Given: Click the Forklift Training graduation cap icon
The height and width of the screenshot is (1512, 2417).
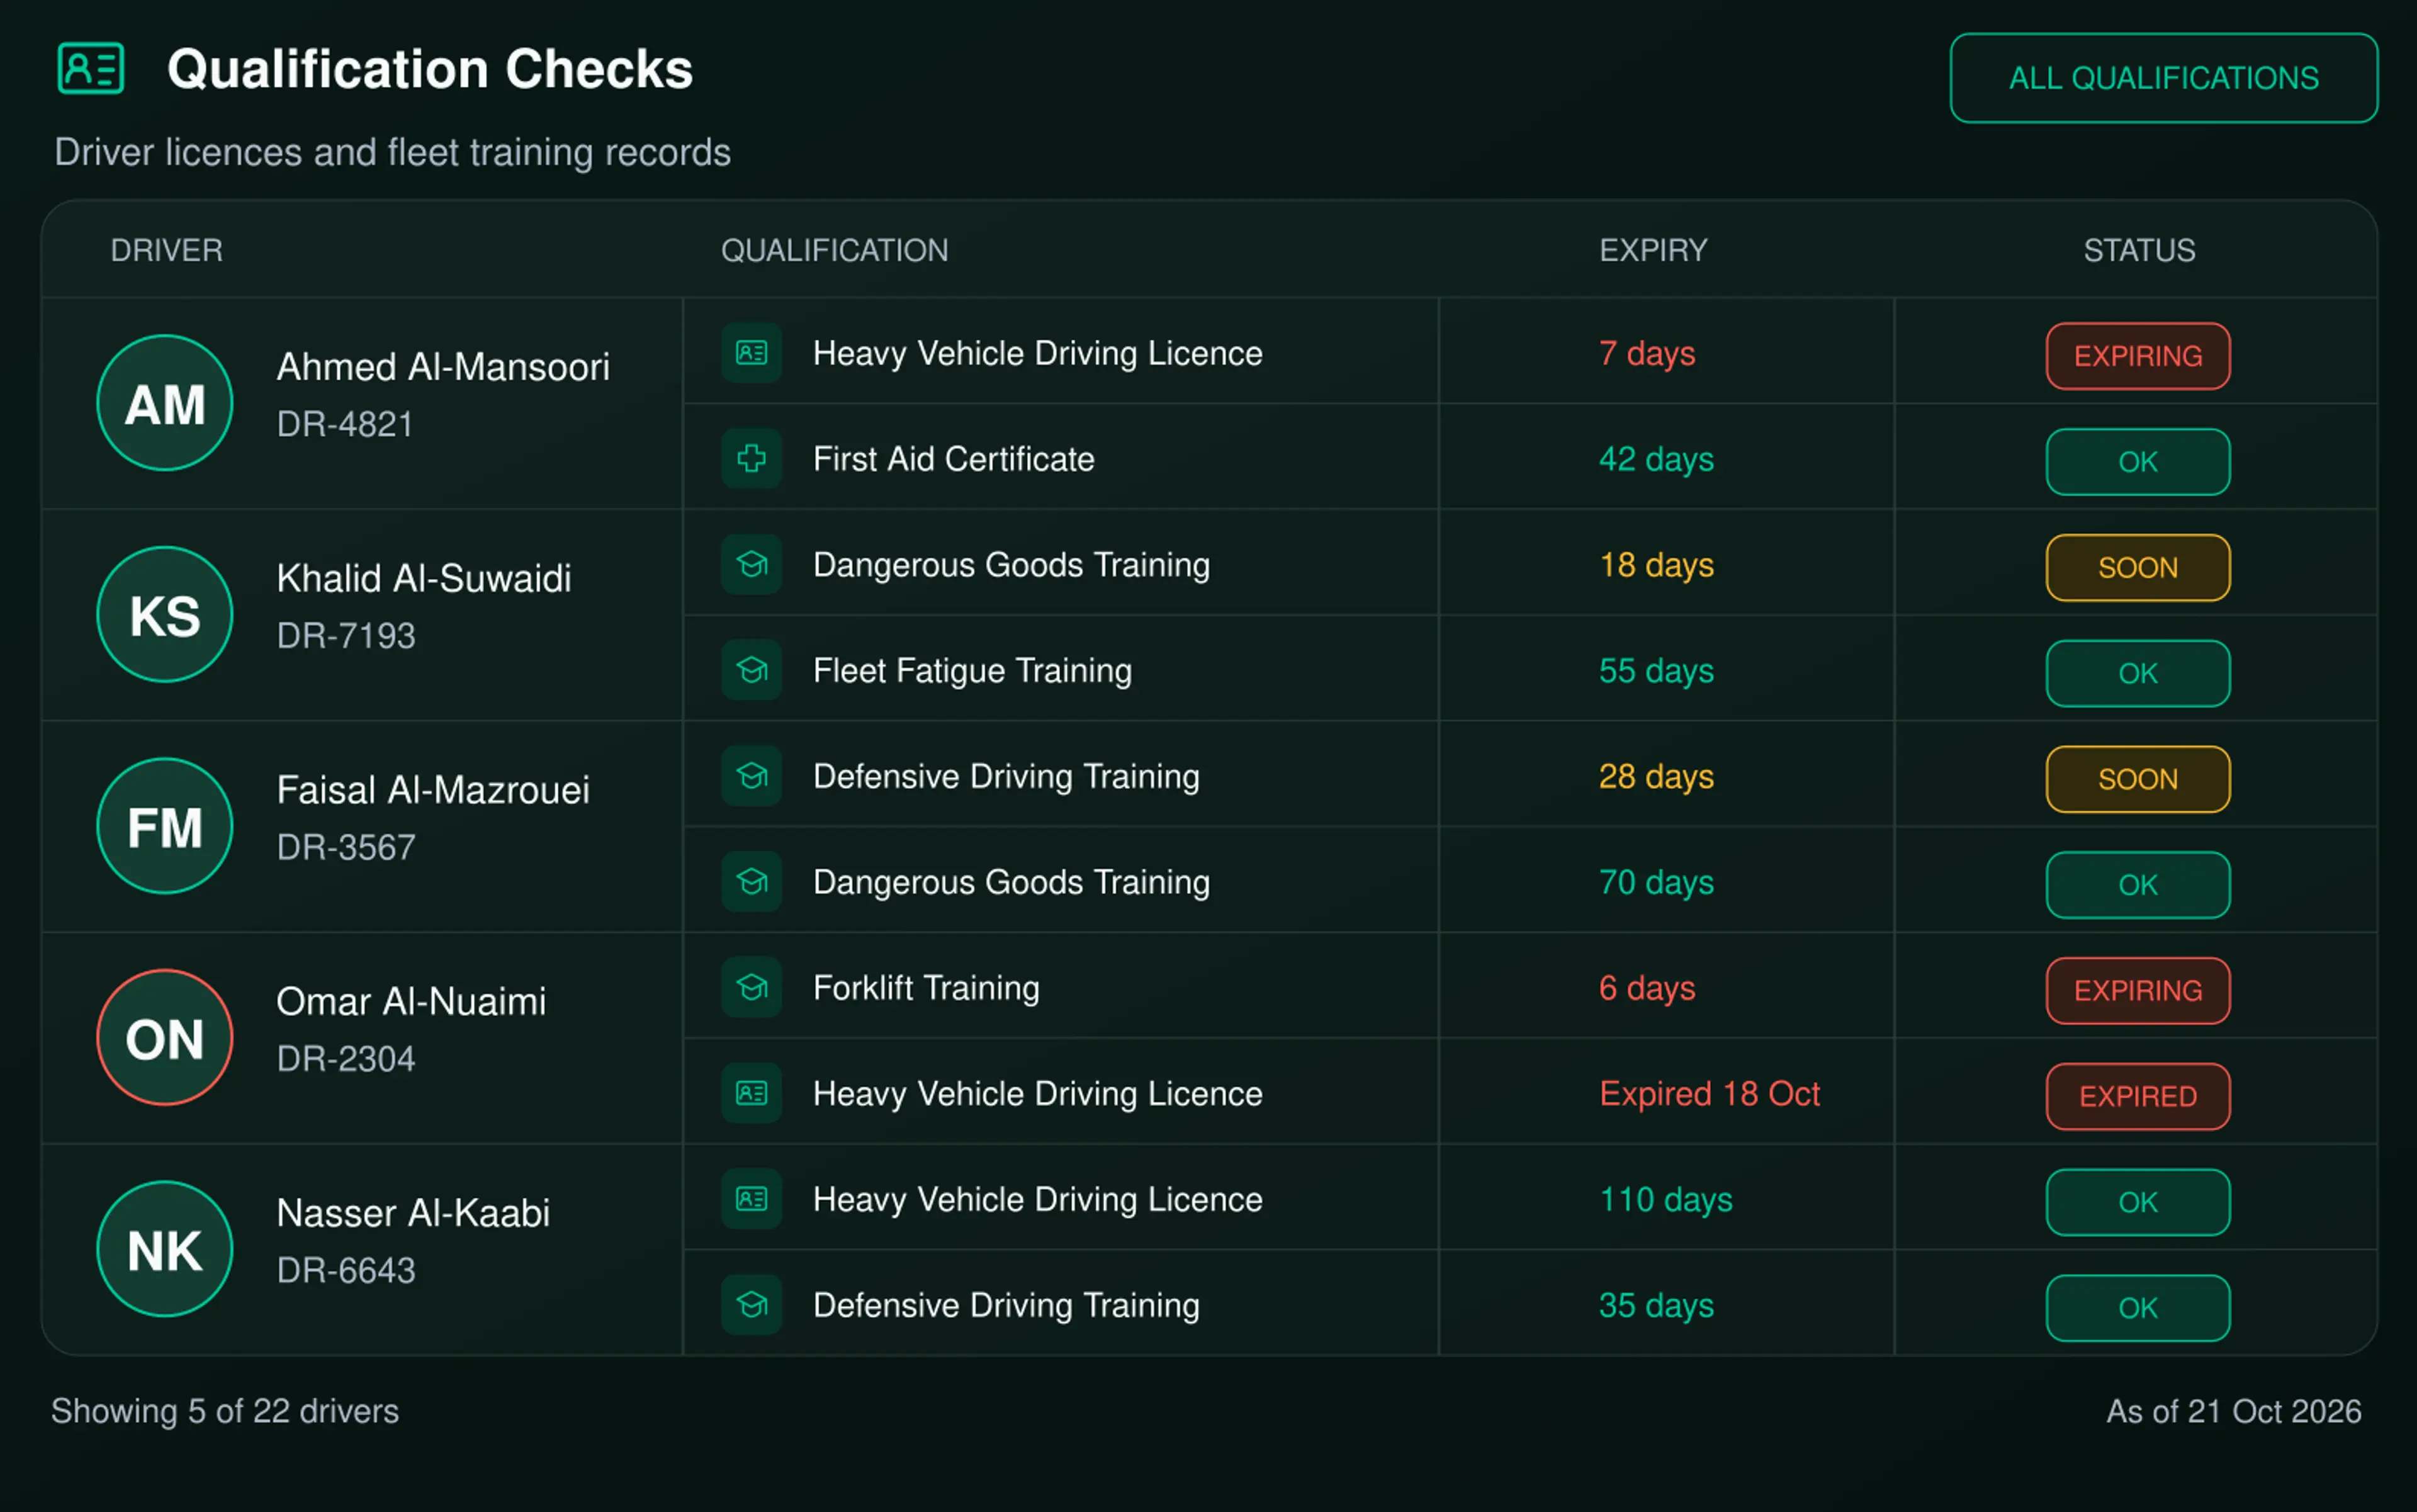Looking at the screenshot, I should click(751, 988).
